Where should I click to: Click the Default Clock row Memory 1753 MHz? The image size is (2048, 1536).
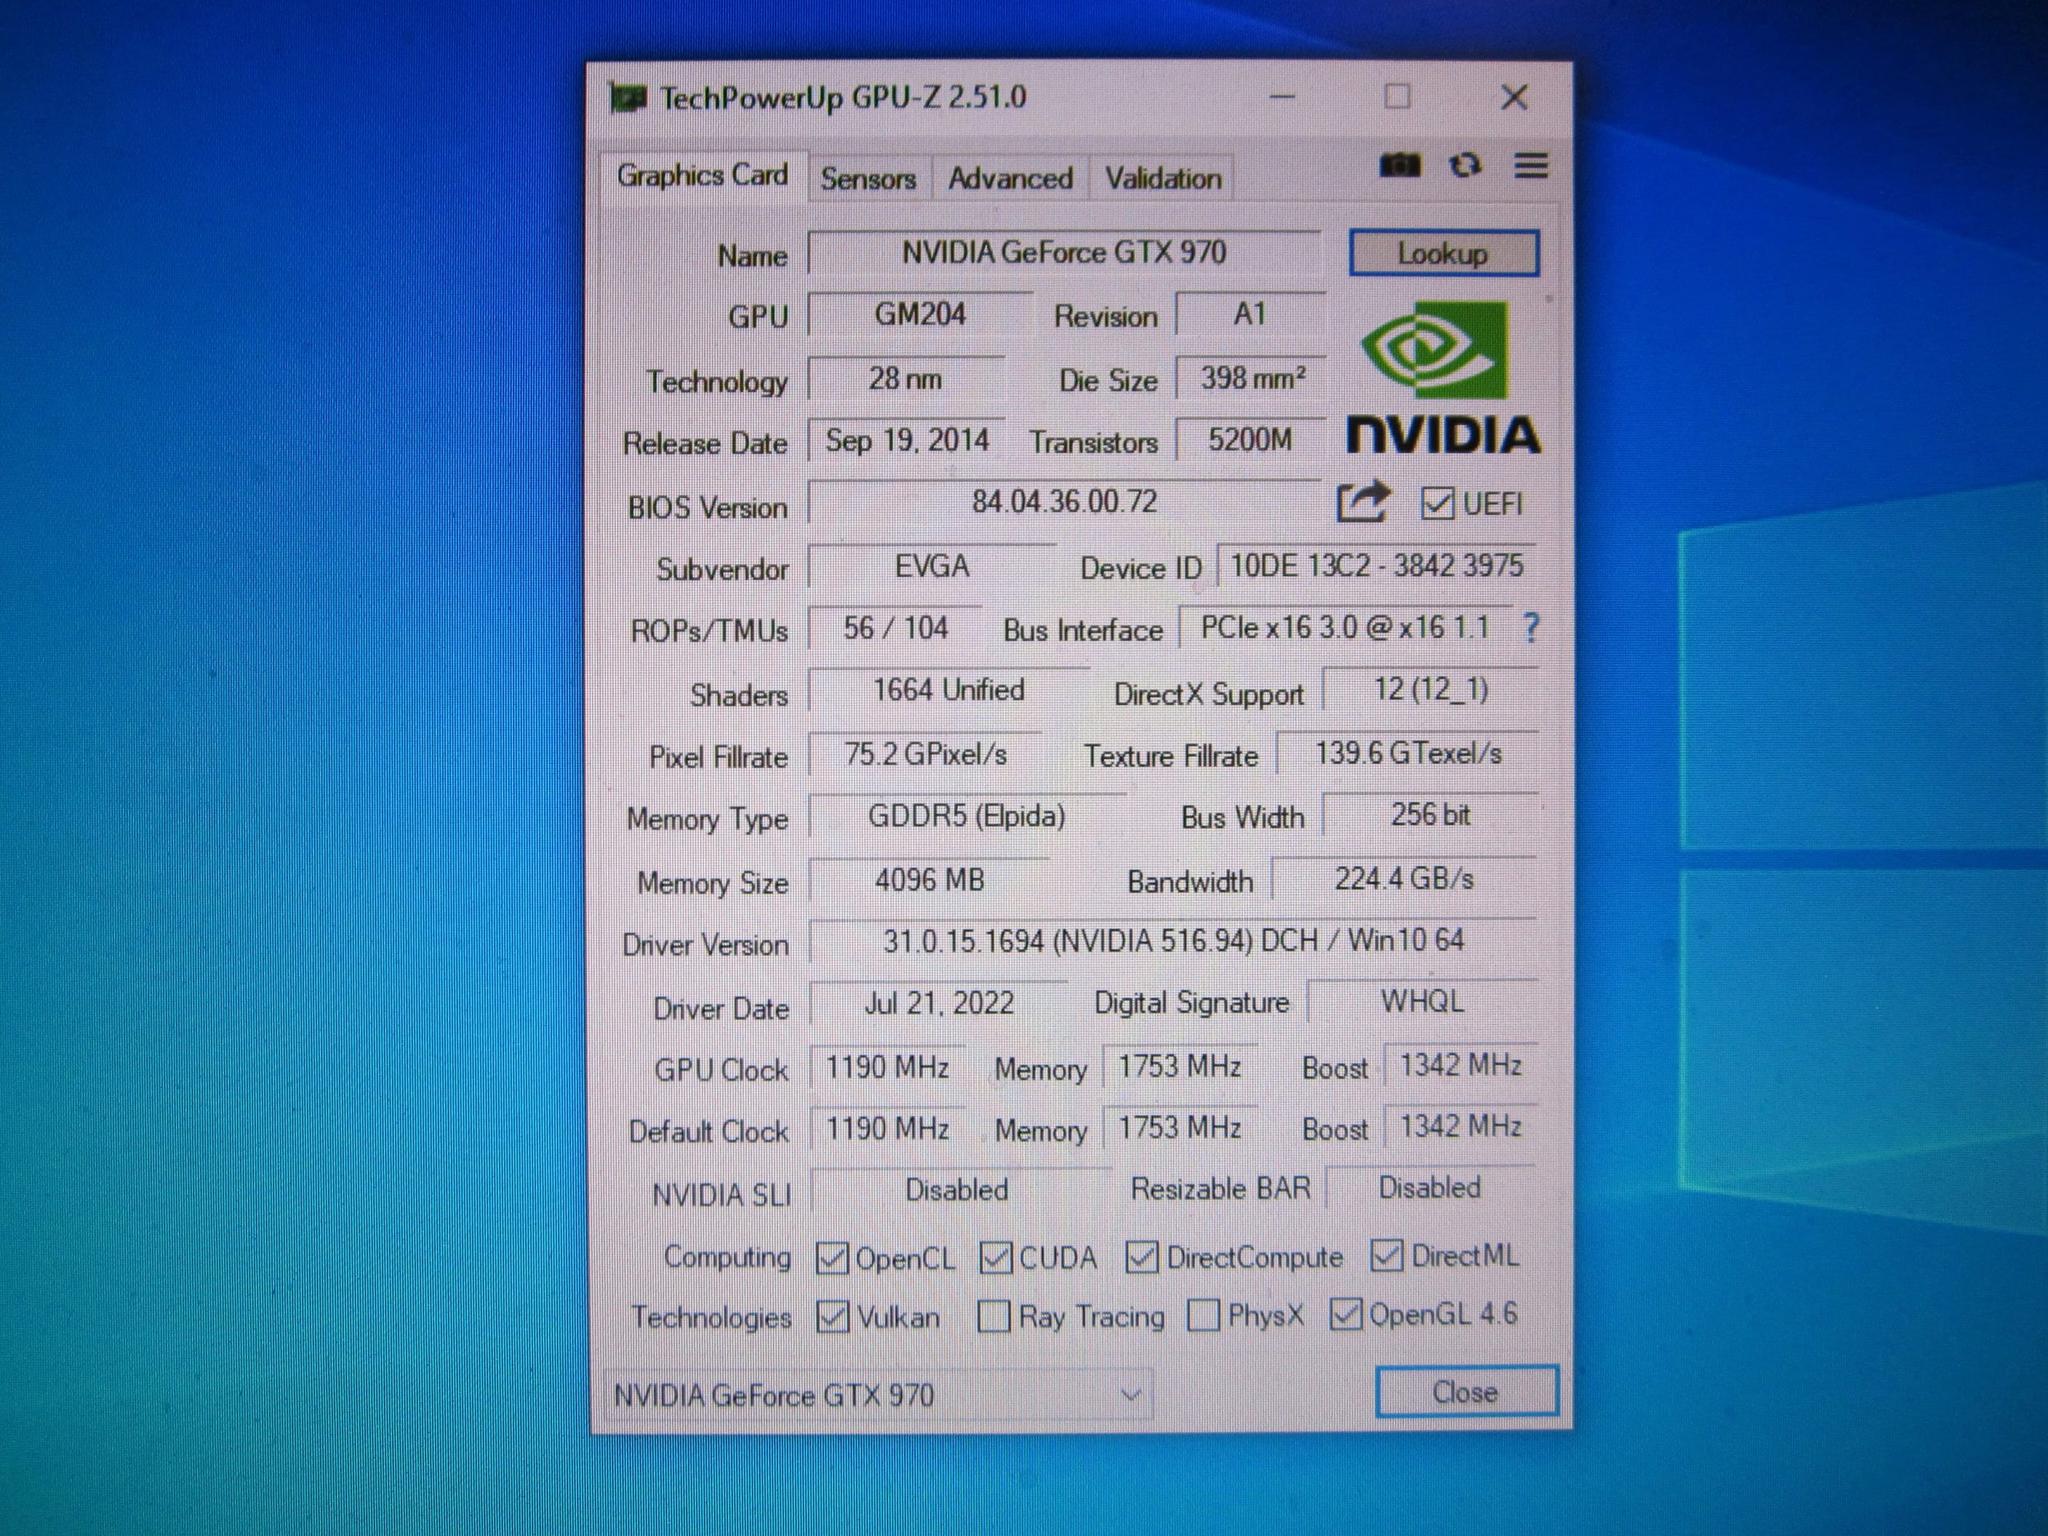click(1180, 1128)
